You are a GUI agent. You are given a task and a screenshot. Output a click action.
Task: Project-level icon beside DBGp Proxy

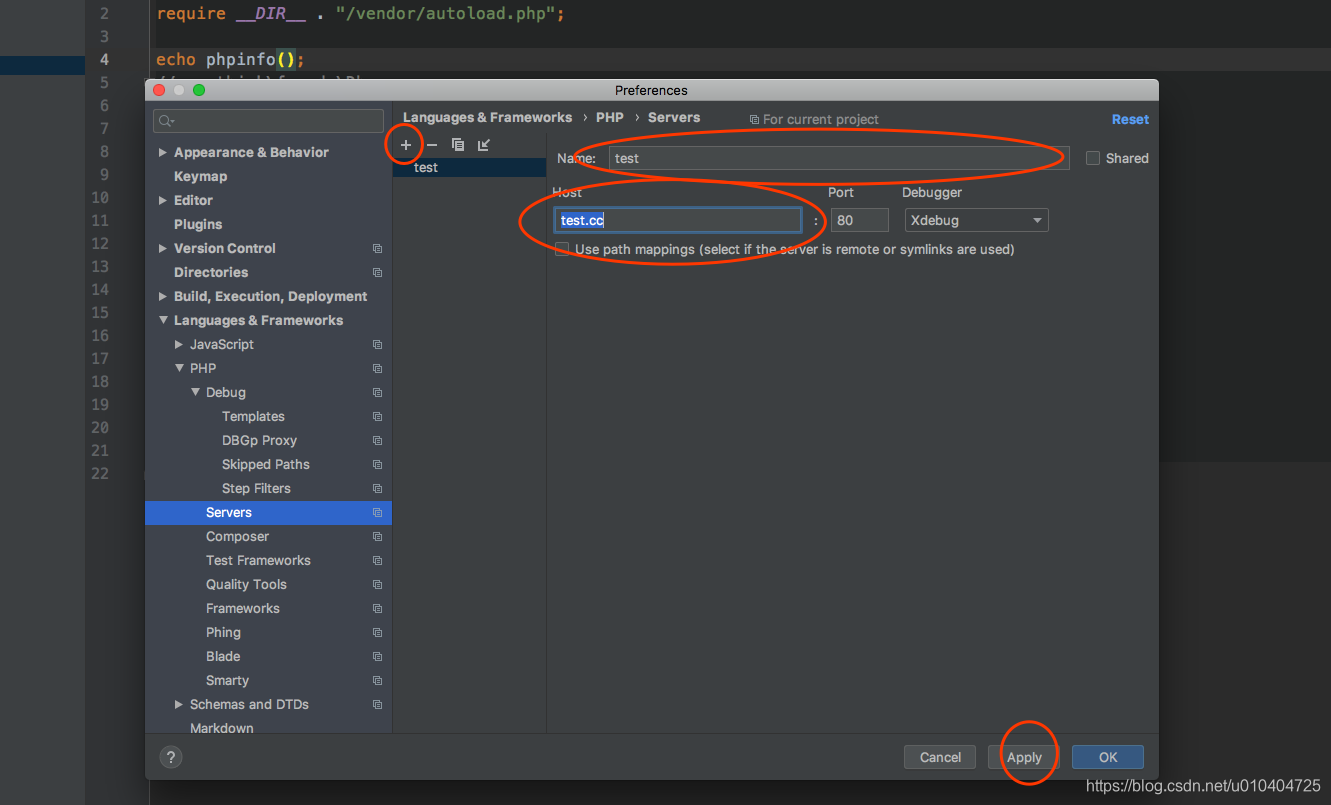tap(377, 440)
